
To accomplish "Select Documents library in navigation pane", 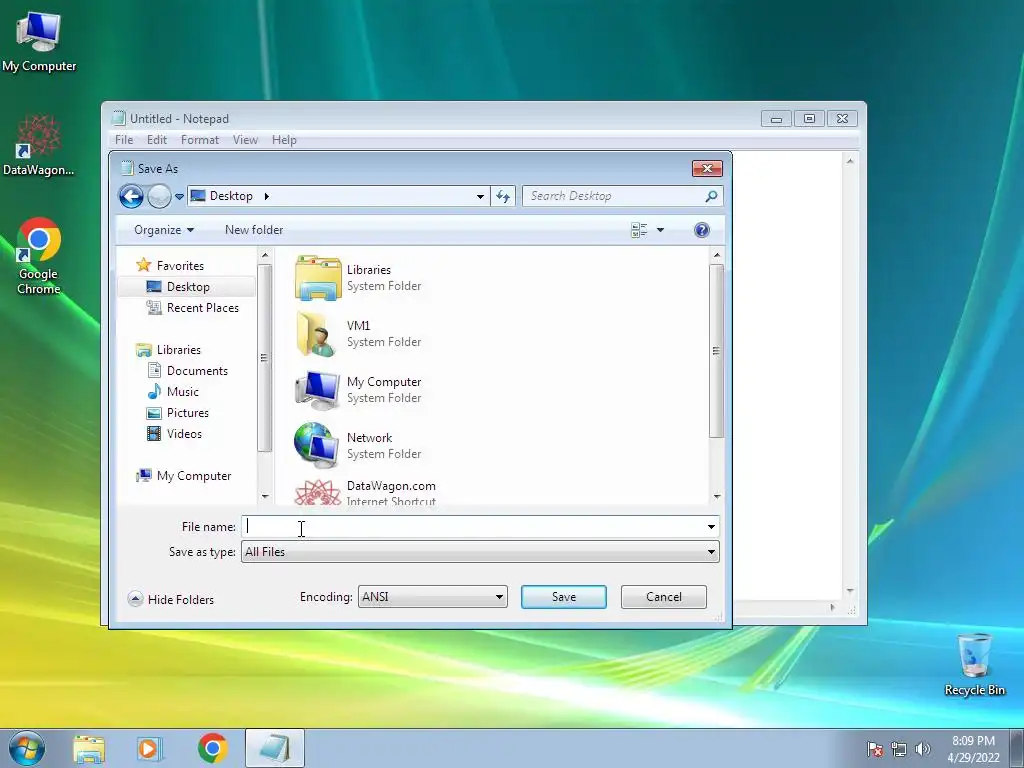I will pyautogui.click(x=197, y=371).
